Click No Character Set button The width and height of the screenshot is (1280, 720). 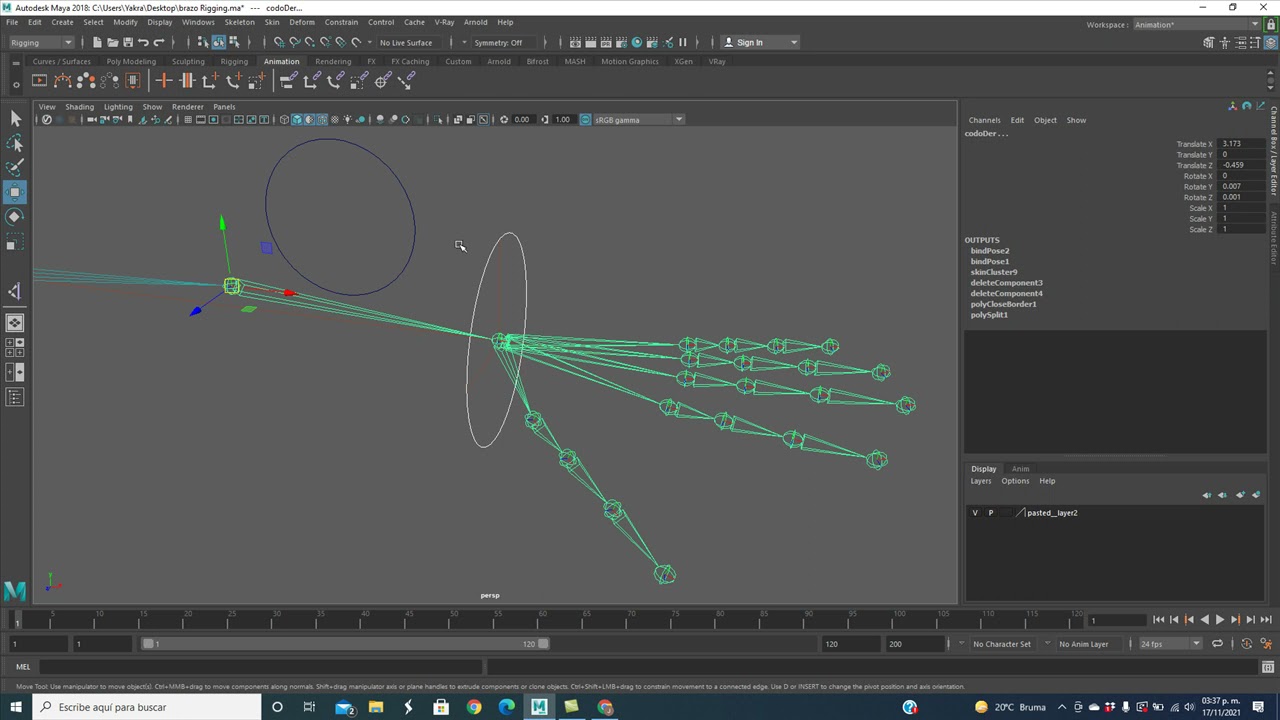(x=1002, y=644)
